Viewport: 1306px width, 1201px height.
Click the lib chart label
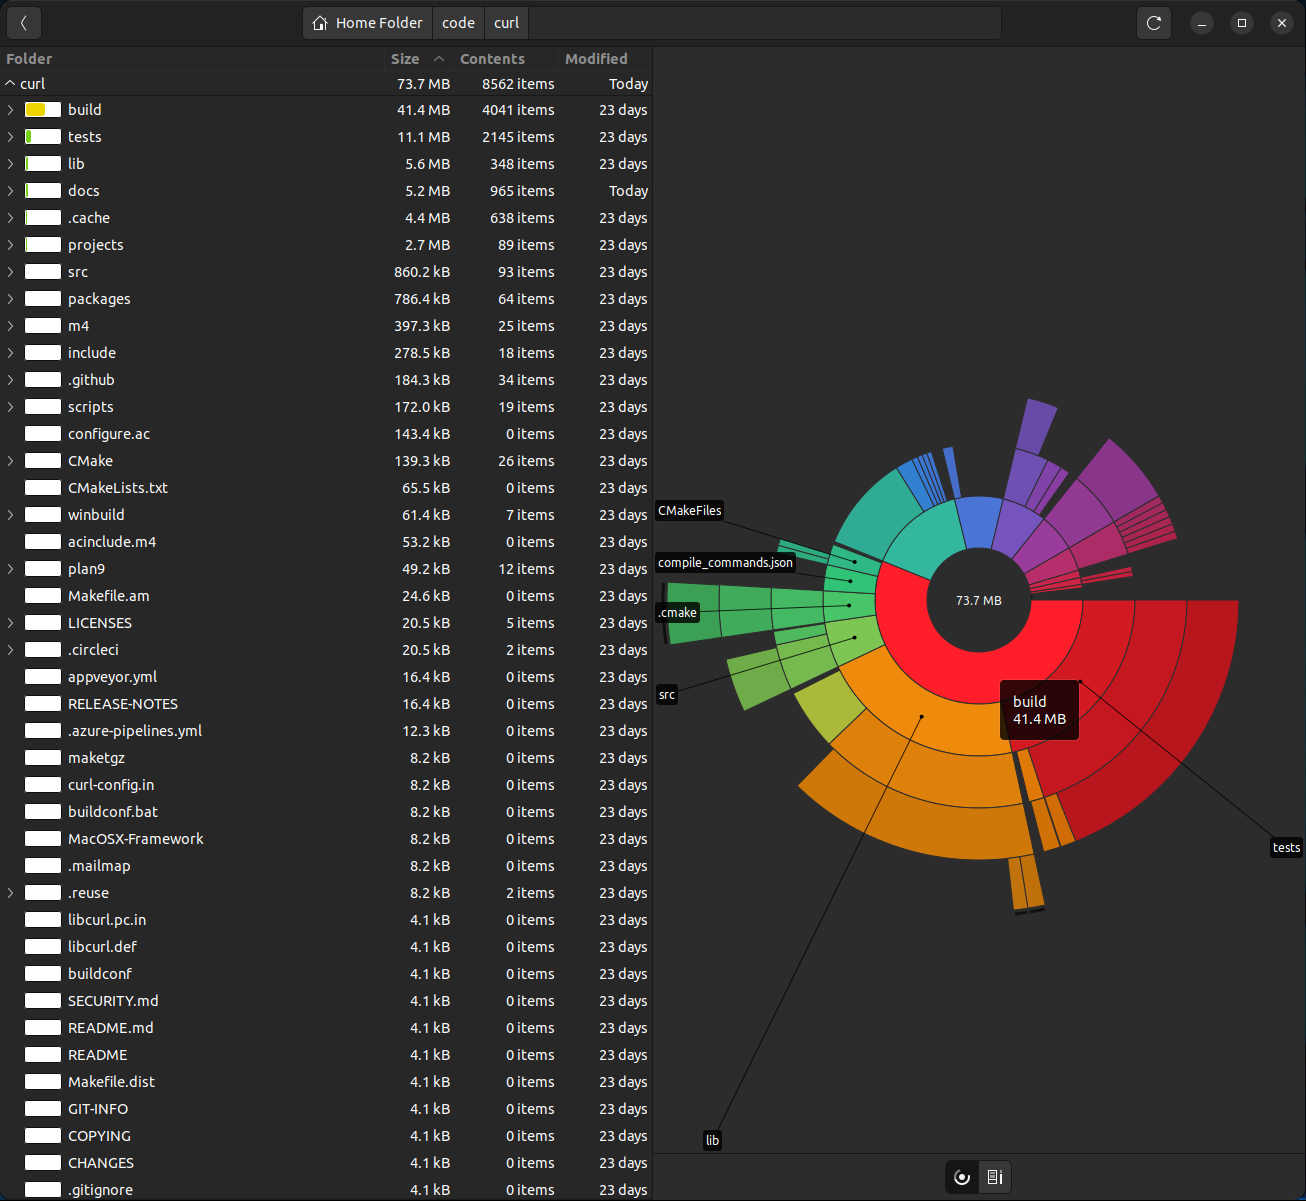(x=712, y=1140)
